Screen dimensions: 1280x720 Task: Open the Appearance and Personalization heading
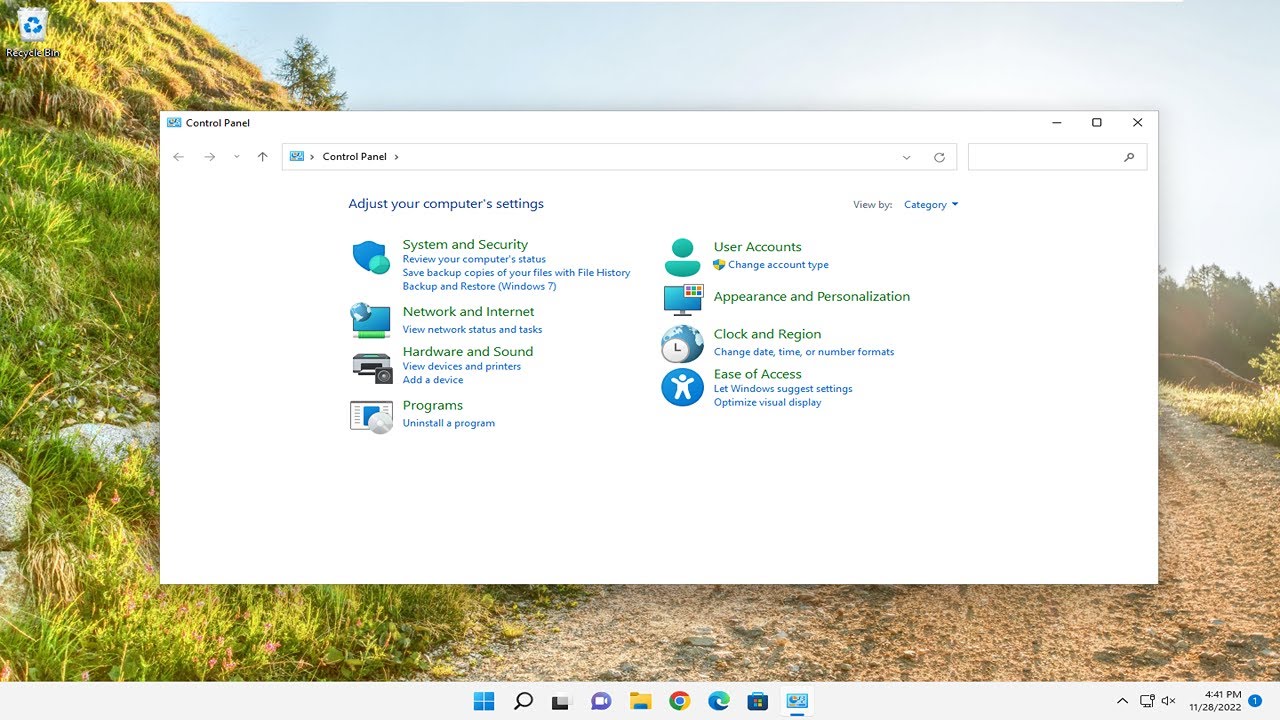[812, 297]
